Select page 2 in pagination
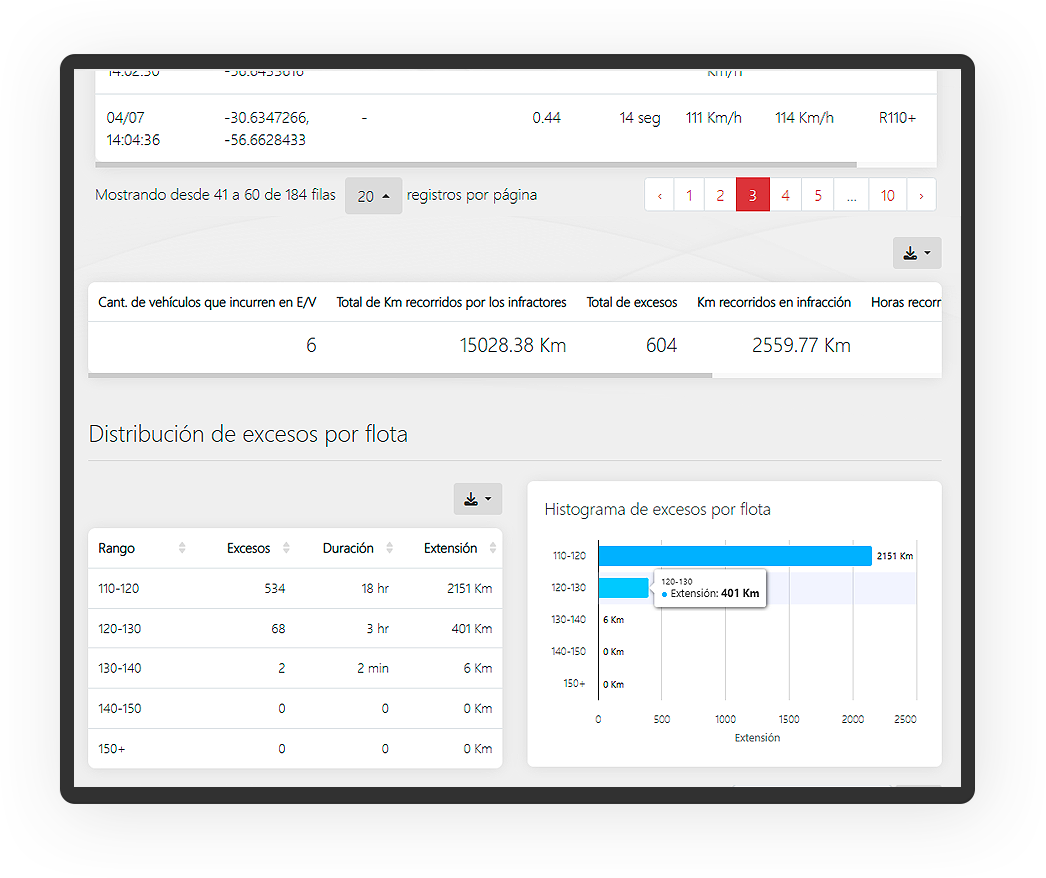Image resolution: width=1046 pixels, height=878 pixels. click(x=720, y=195)
